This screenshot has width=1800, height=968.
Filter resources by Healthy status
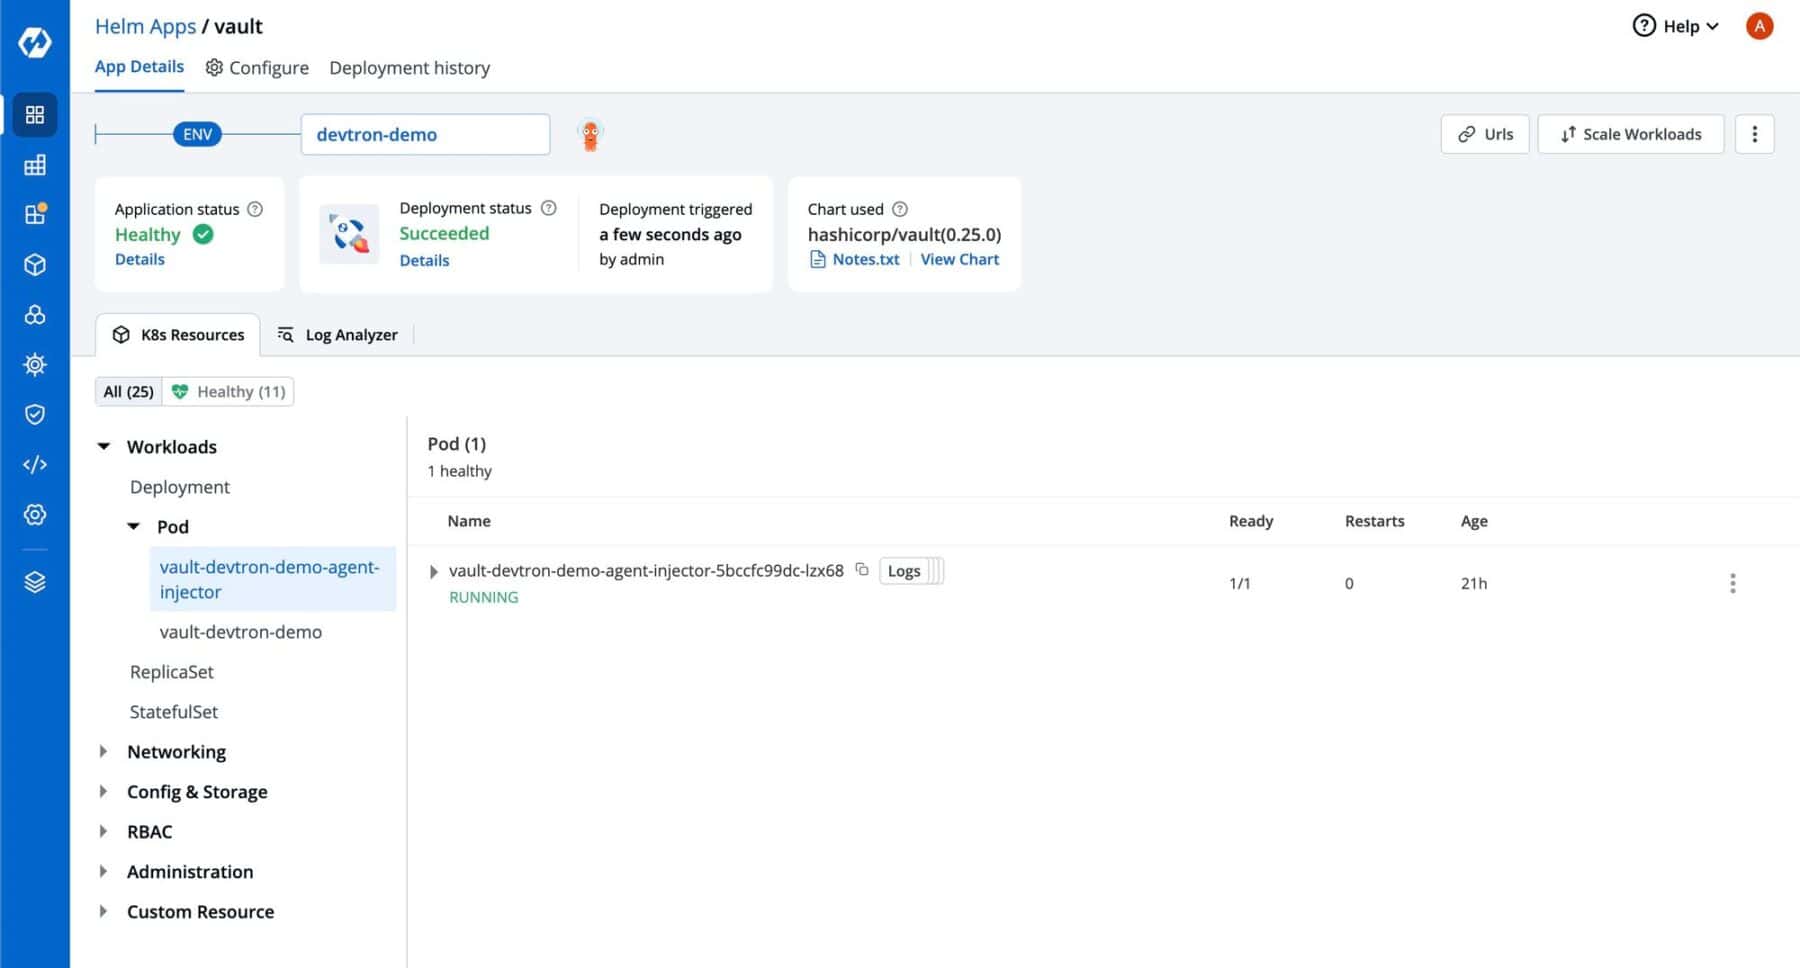pyautogui.click(x=228, y=391)
